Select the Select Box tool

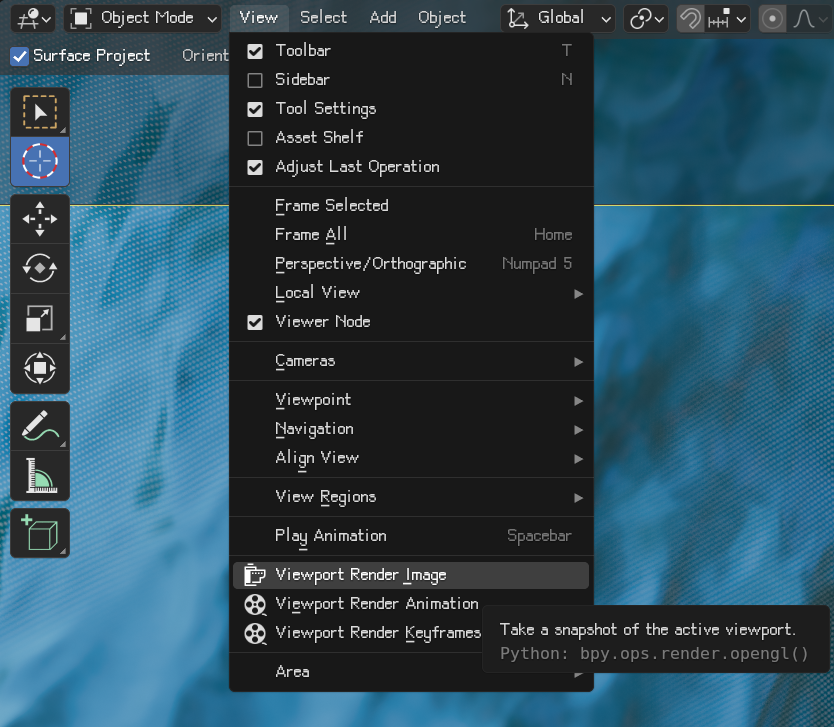tap(40, 112)
